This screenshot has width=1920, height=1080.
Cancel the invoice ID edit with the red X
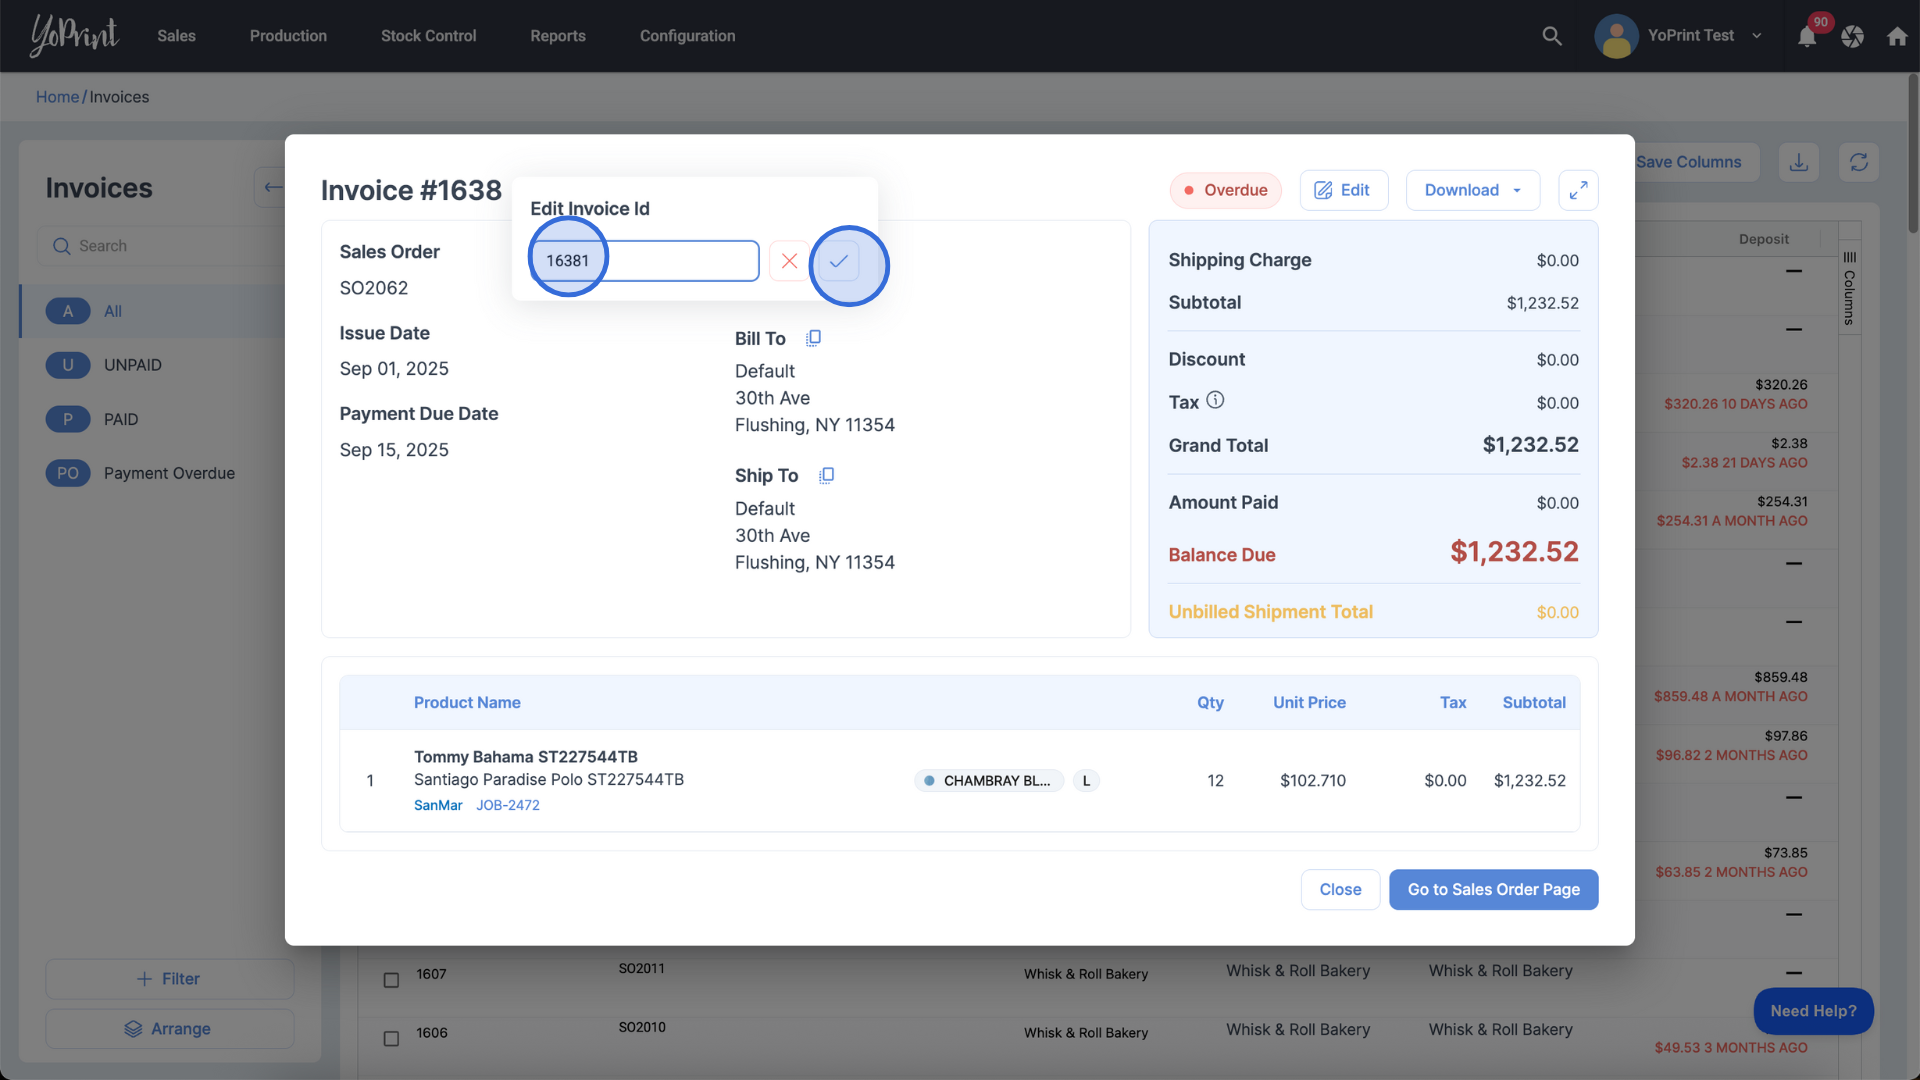(789, 261)
